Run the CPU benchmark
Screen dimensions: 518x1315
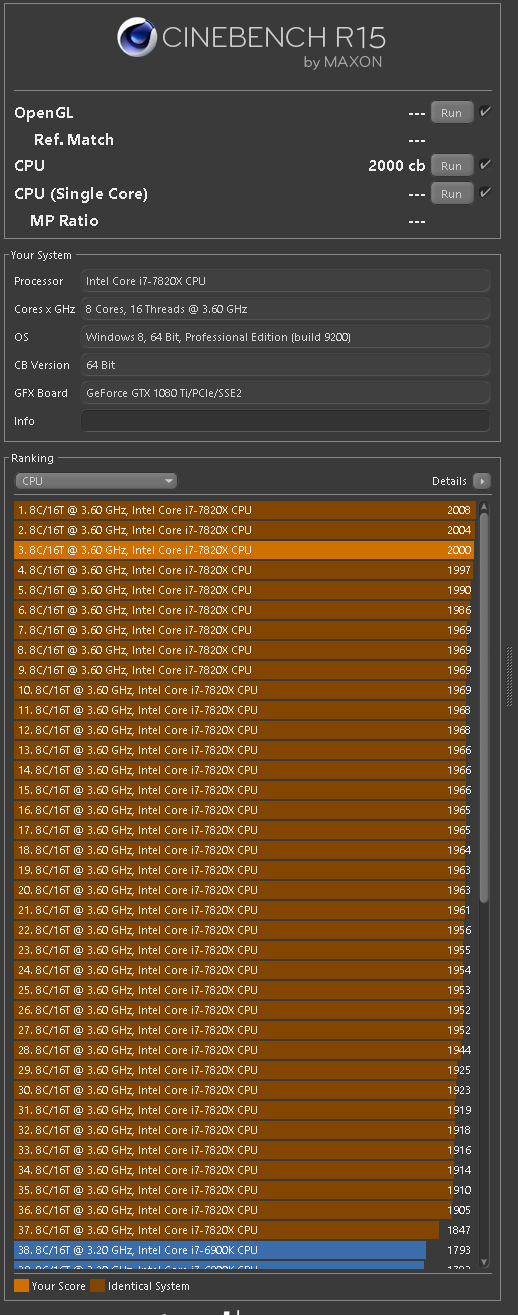pyautogui.click(x=451, y=166)
